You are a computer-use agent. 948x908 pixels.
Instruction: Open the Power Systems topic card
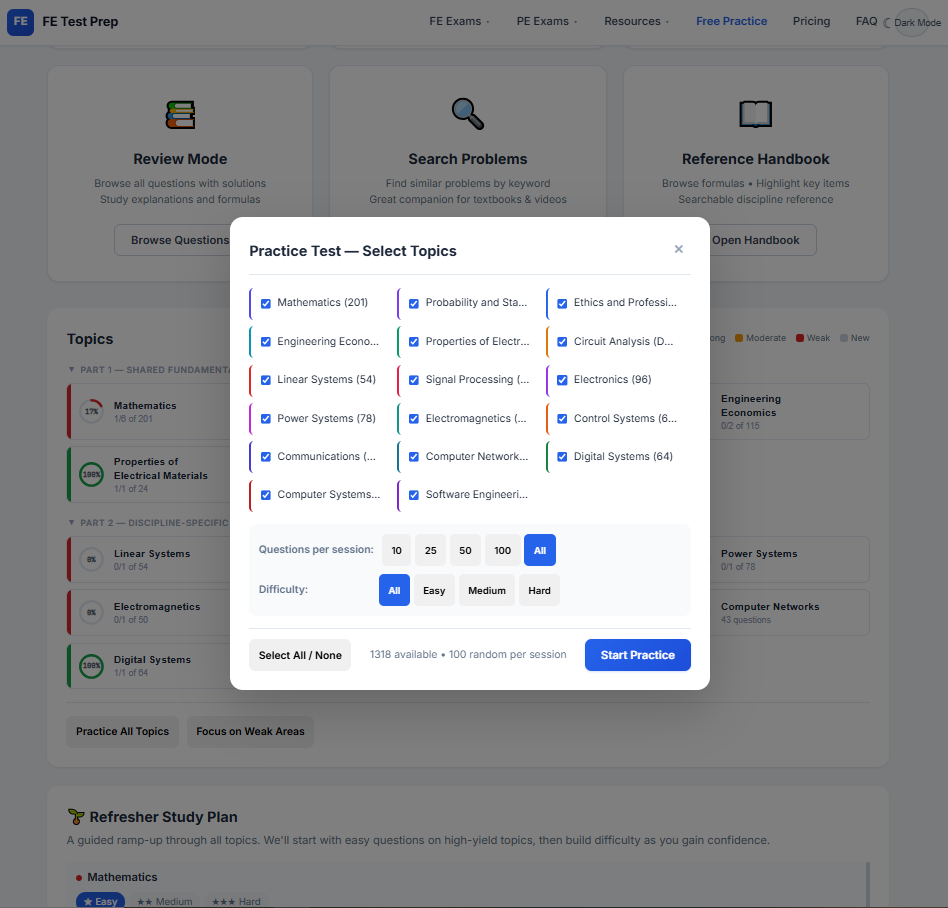788,559
